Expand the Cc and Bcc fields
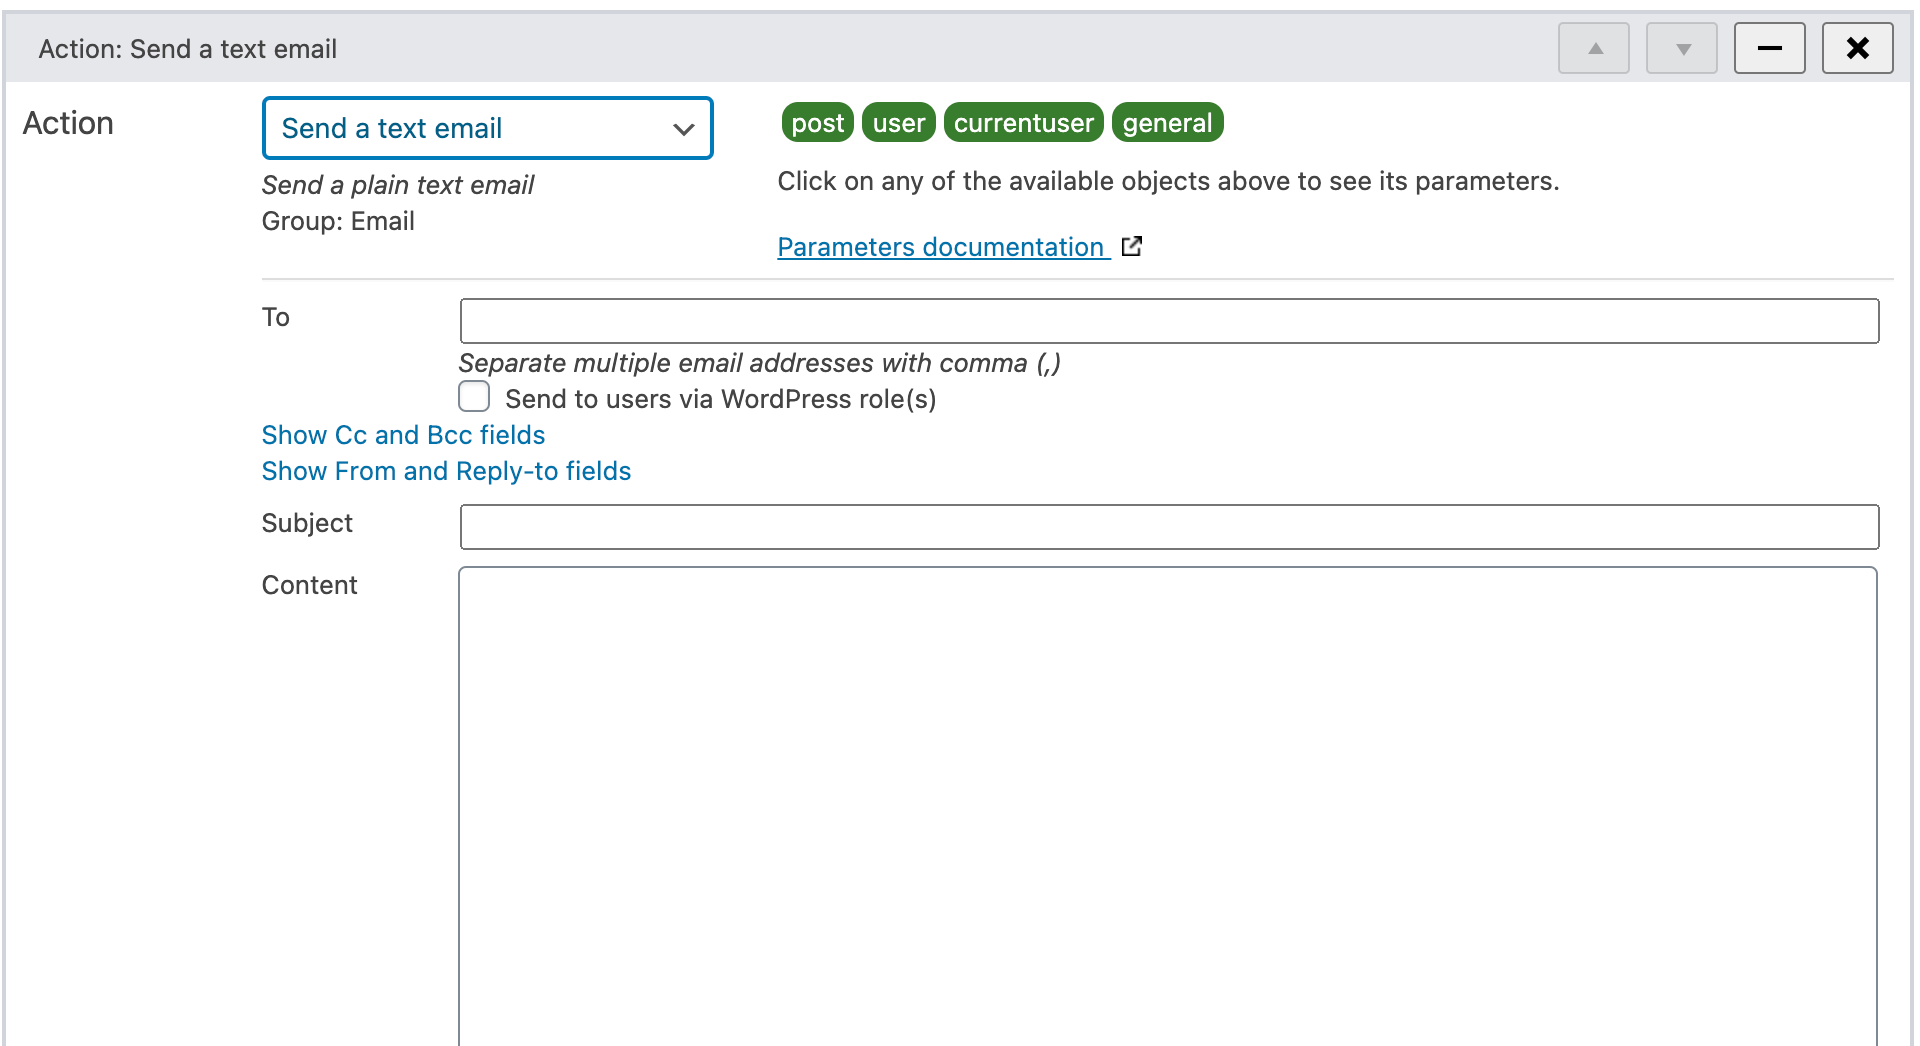This screenshot has height=1046, width=1920. [403, 435]
